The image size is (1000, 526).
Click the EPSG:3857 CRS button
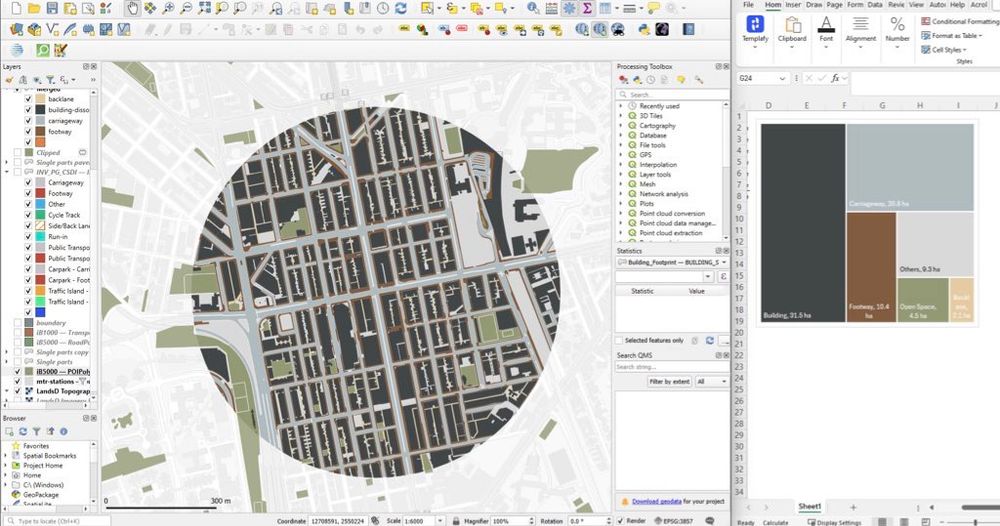point(675,521)
